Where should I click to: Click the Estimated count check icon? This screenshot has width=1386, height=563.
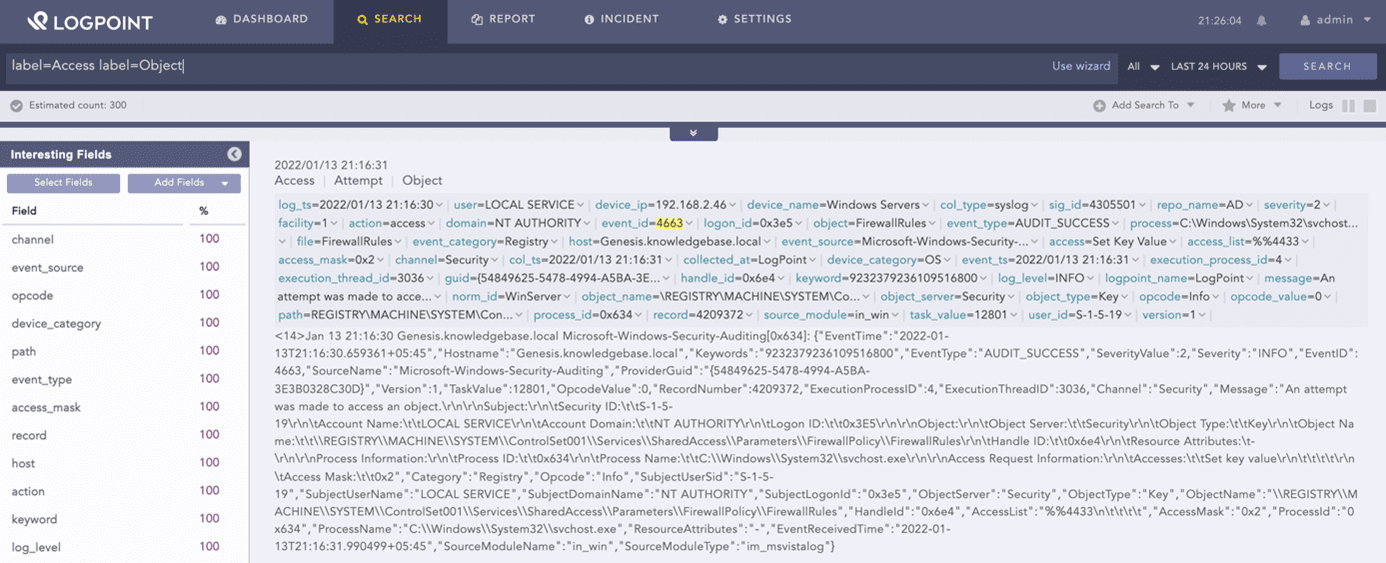pos(16,105)
